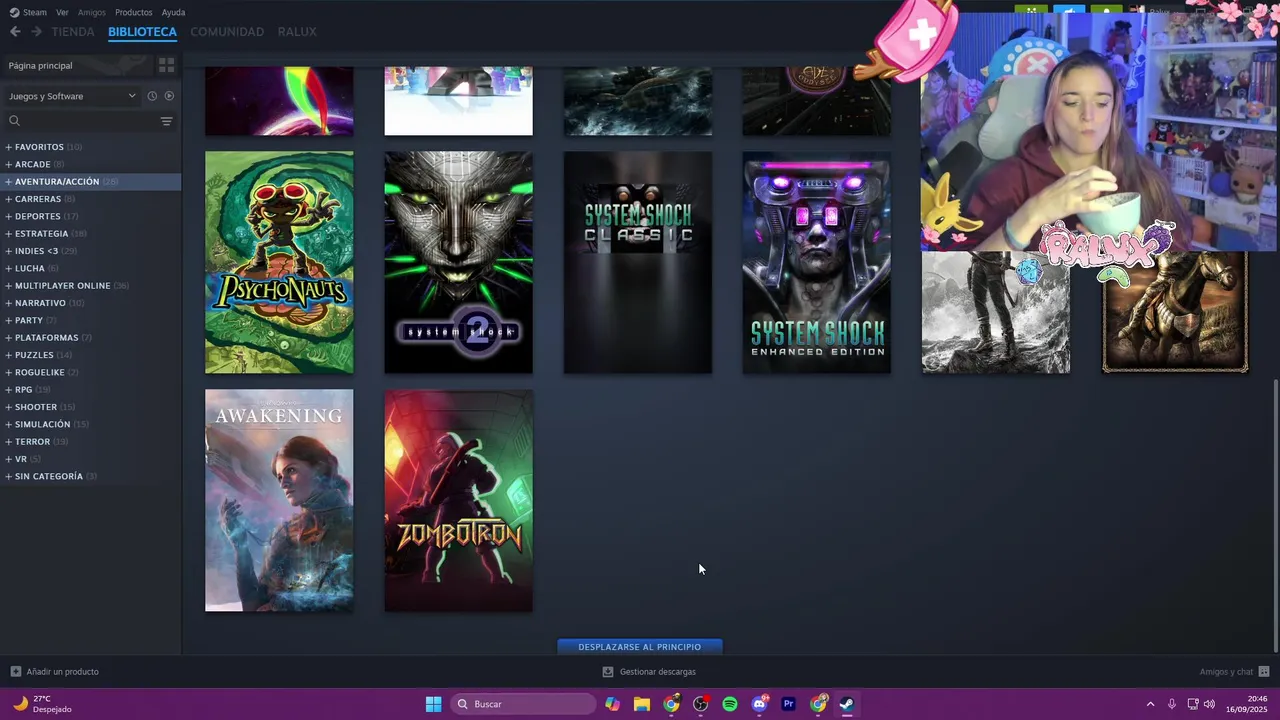Click the library search magnifier icon

[x=14, y=121]
